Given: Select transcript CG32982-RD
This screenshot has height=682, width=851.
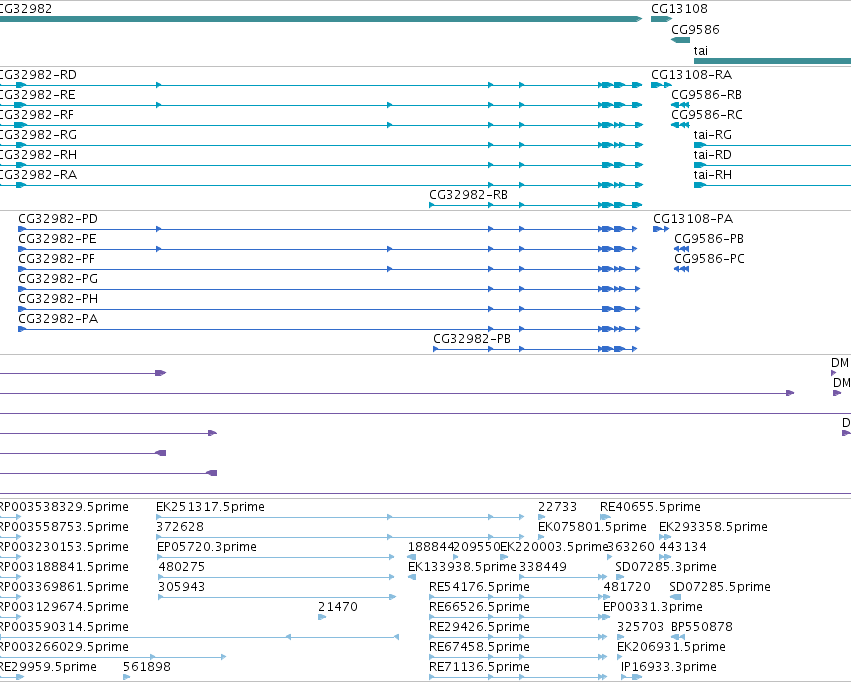Looking at the screenshot, I should (x=38, y=75).
